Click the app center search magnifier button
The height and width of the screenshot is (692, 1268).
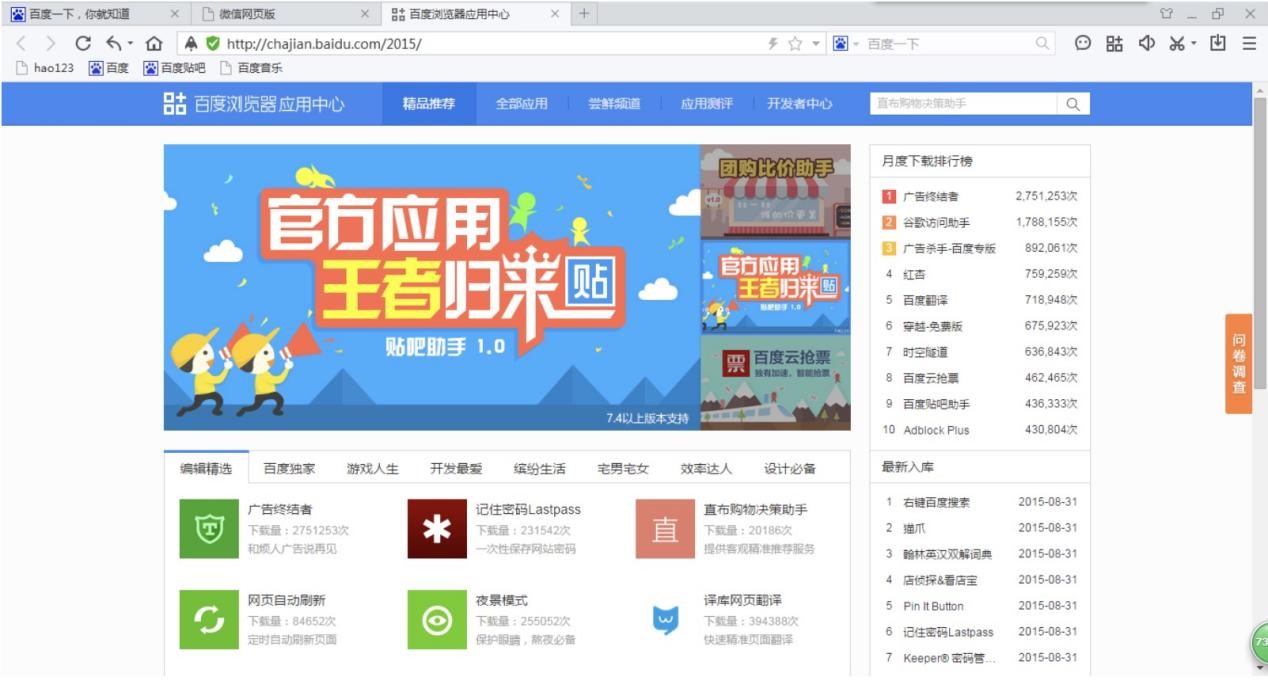1073,104
